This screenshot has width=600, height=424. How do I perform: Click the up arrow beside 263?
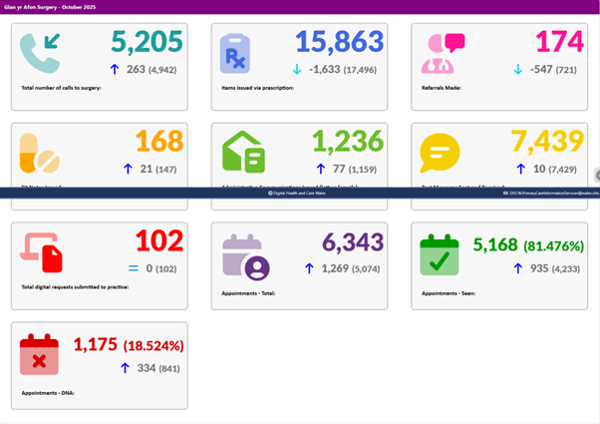tap(115, 69)
